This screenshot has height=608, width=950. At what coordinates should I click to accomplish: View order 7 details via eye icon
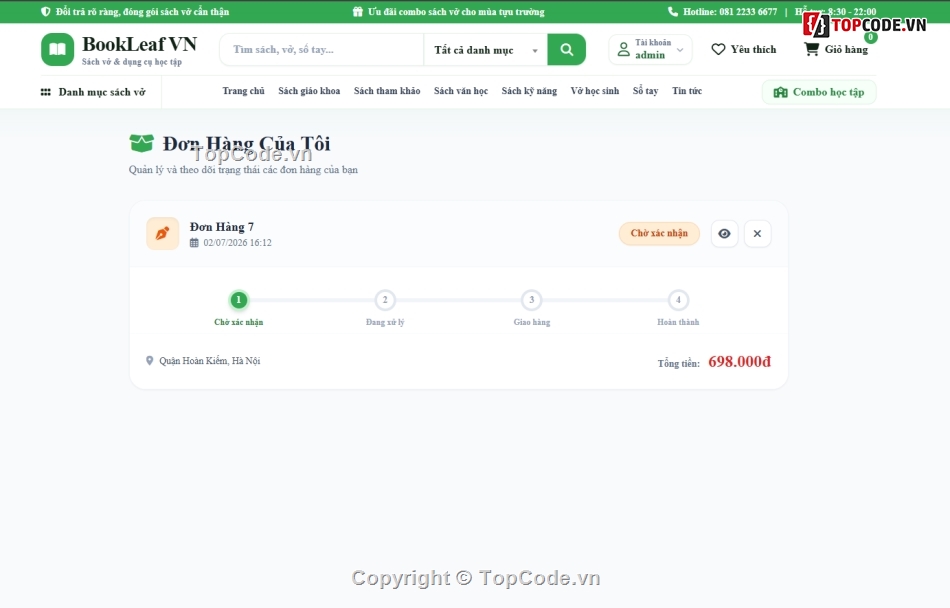coord(724,233)
